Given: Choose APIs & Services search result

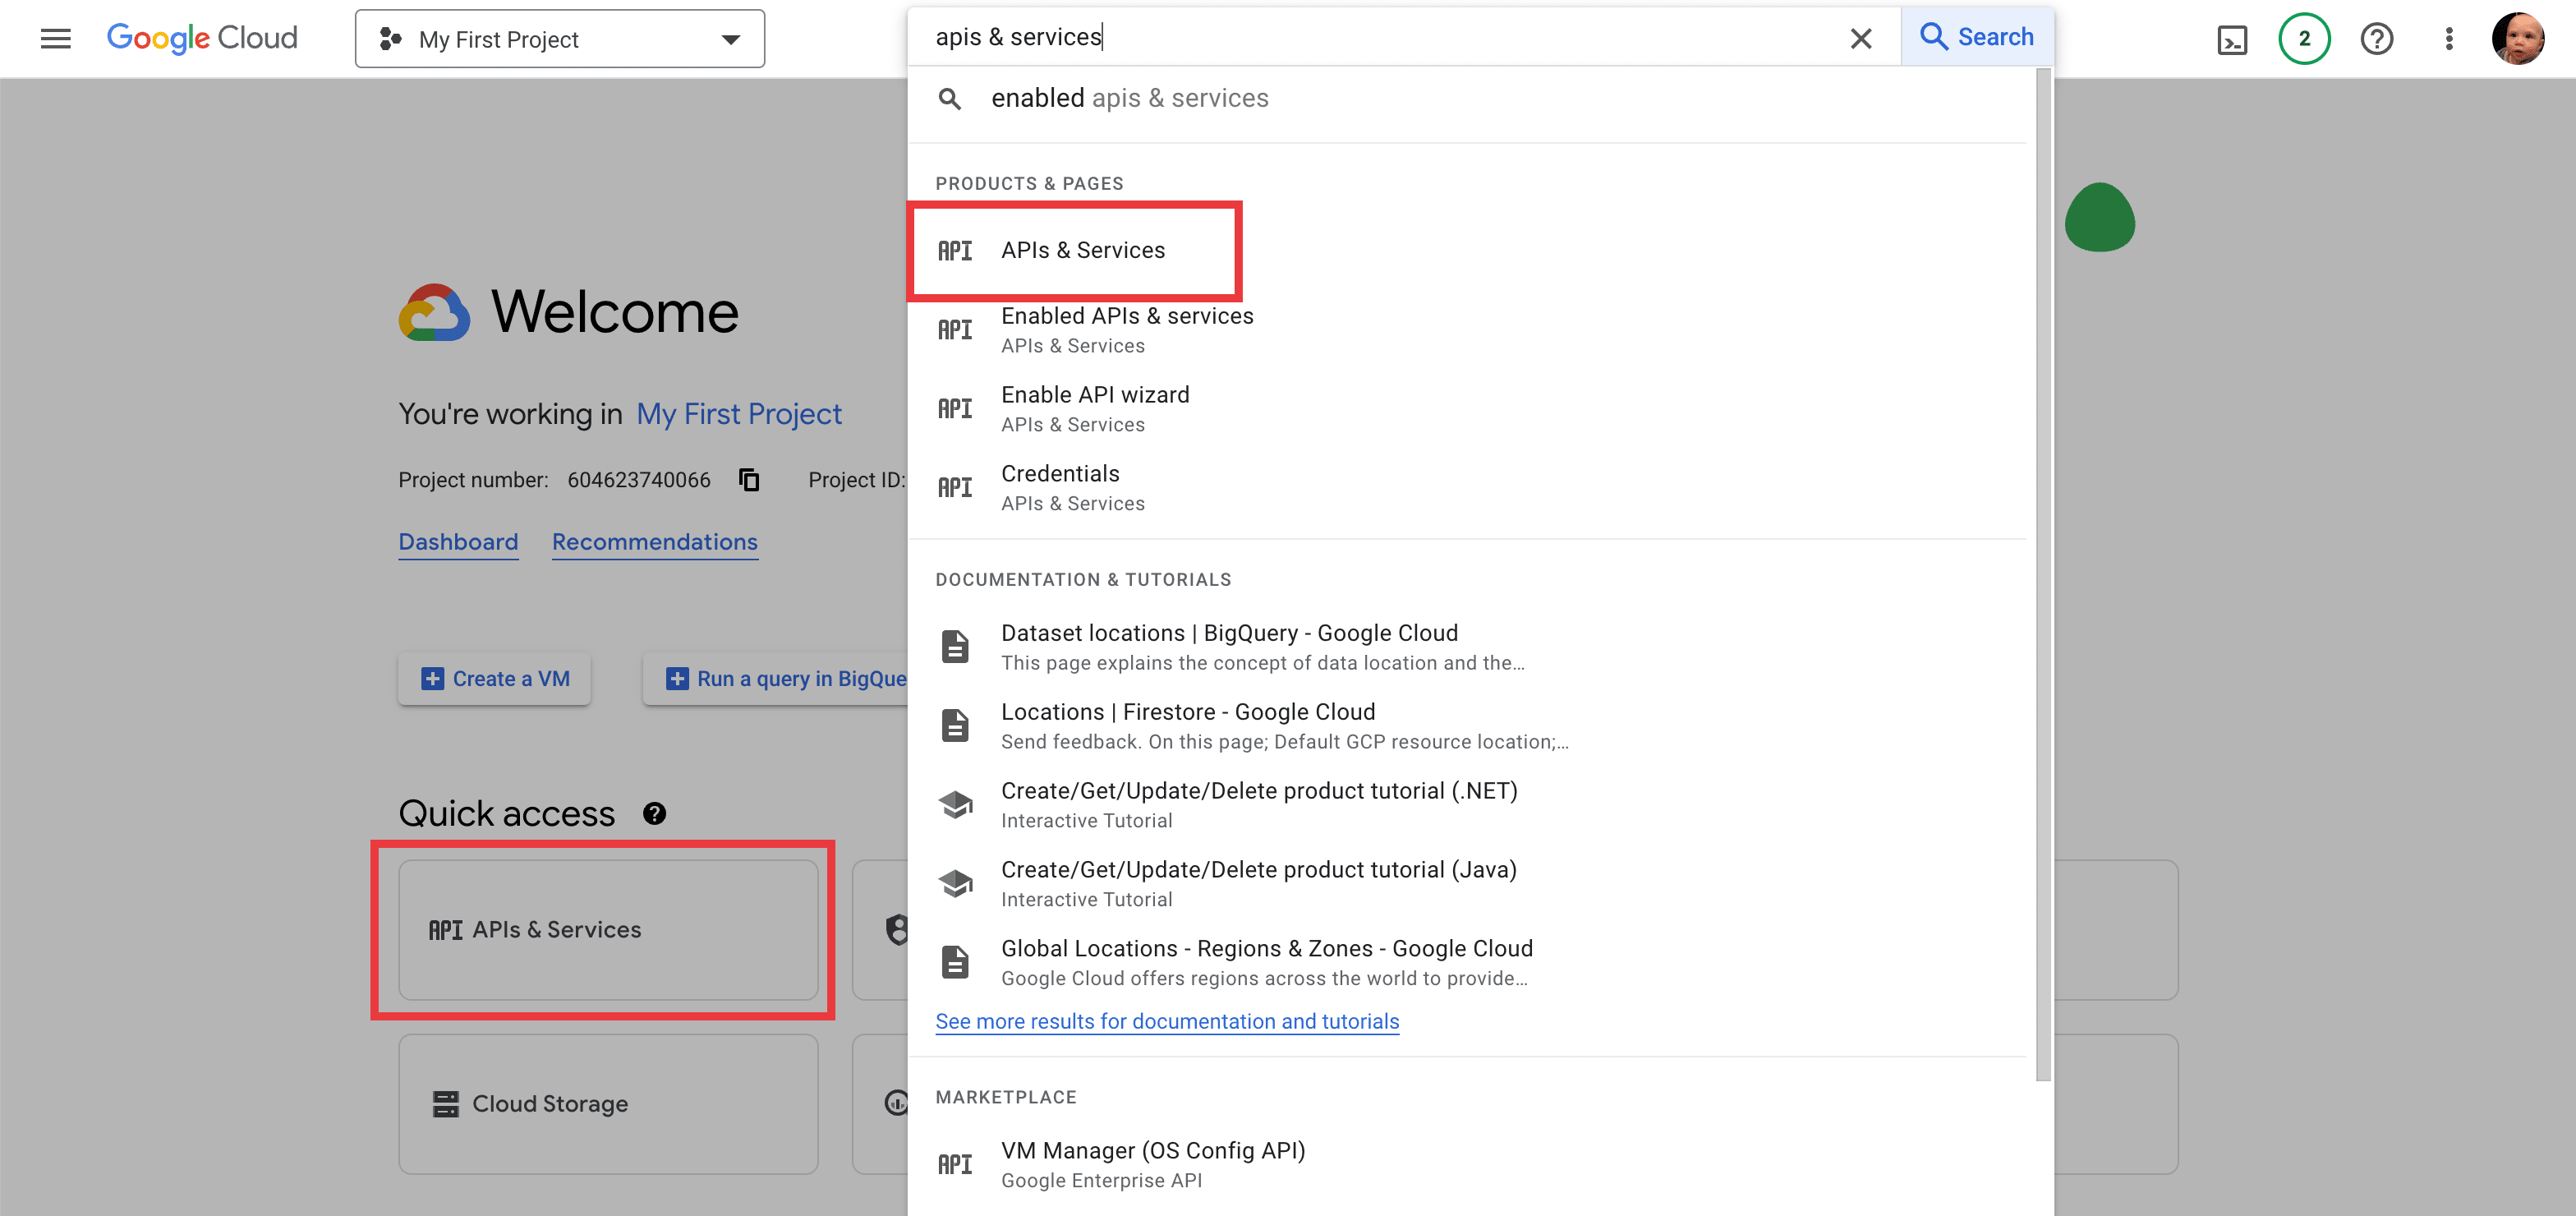Looking at the screenshot, I should (x=1082, y=250).
